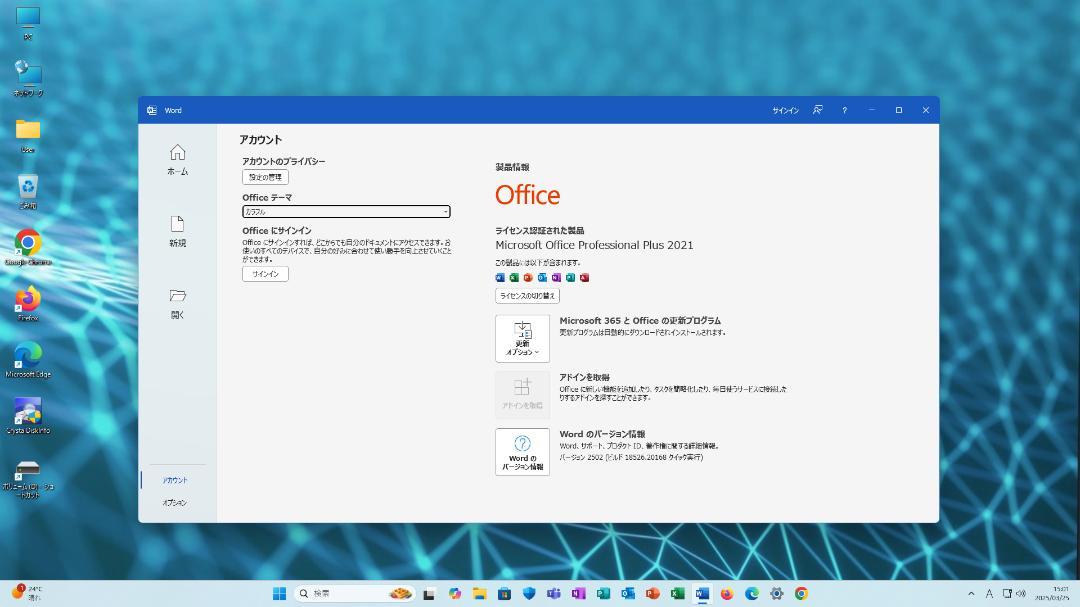Select the ボリューム (D) shortcut on desktop

pyautogui.click(x=28, y=479)
